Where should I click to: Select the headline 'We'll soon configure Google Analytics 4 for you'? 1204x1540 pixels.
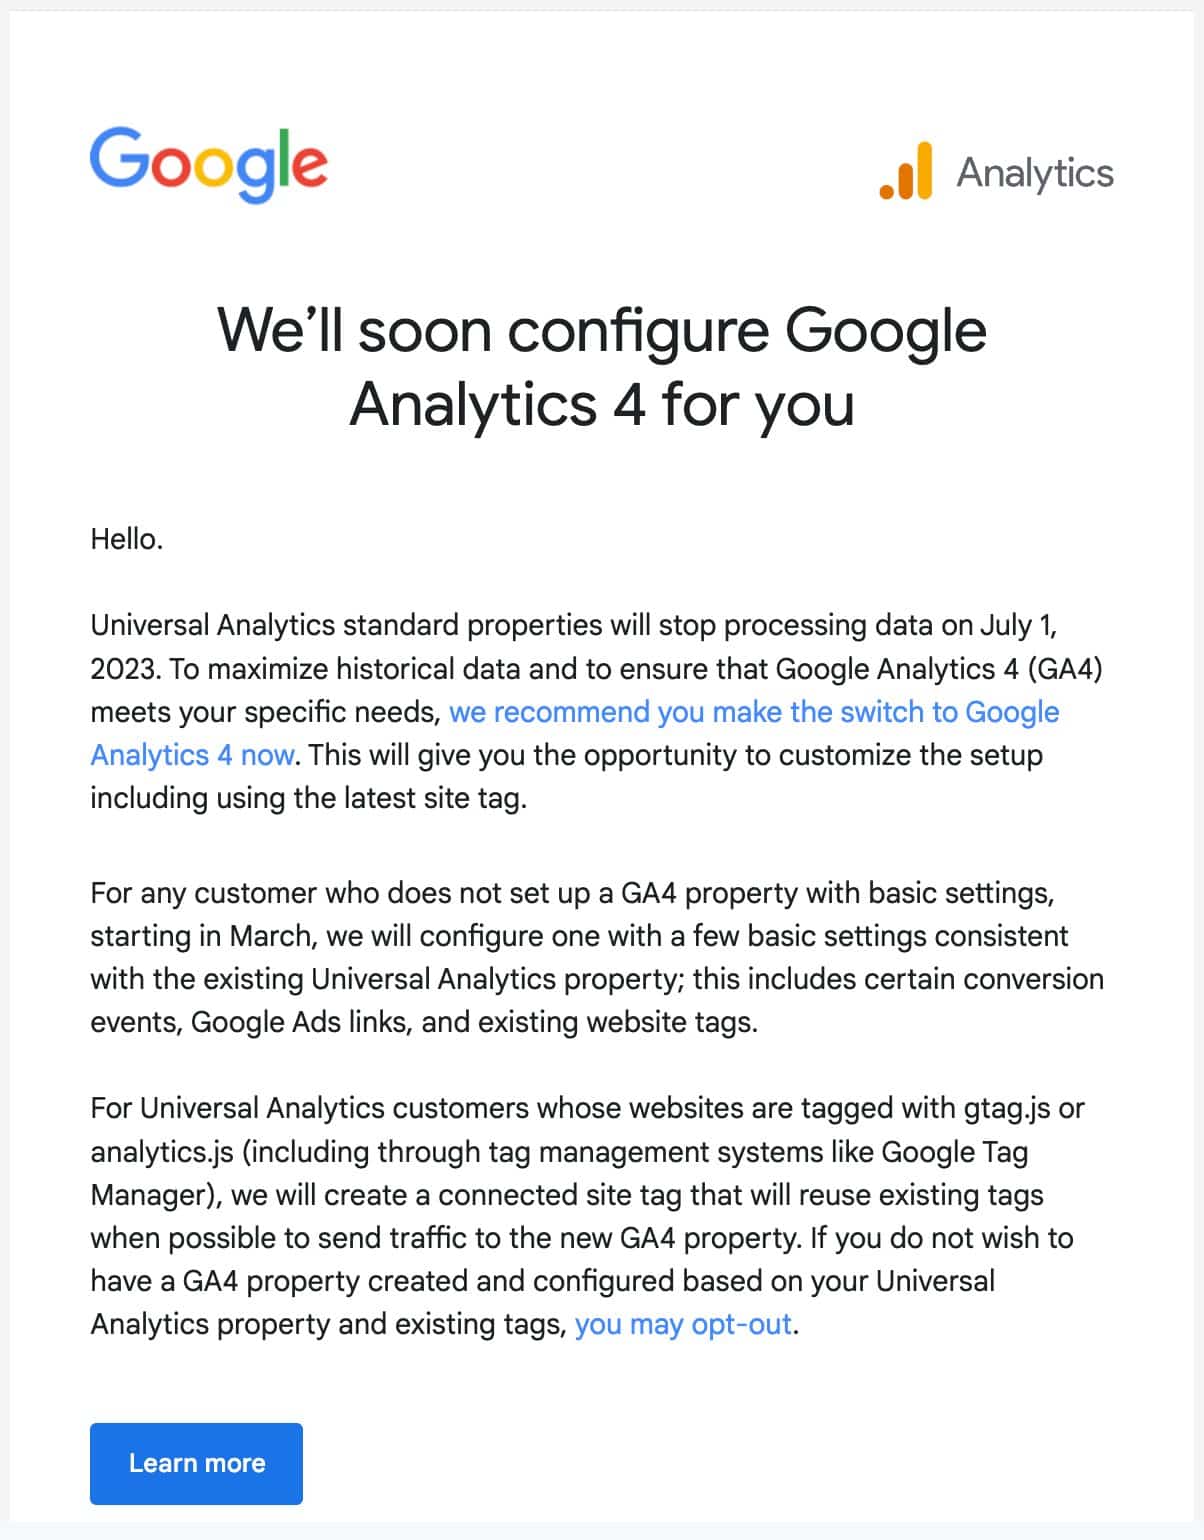pos(601,365)
